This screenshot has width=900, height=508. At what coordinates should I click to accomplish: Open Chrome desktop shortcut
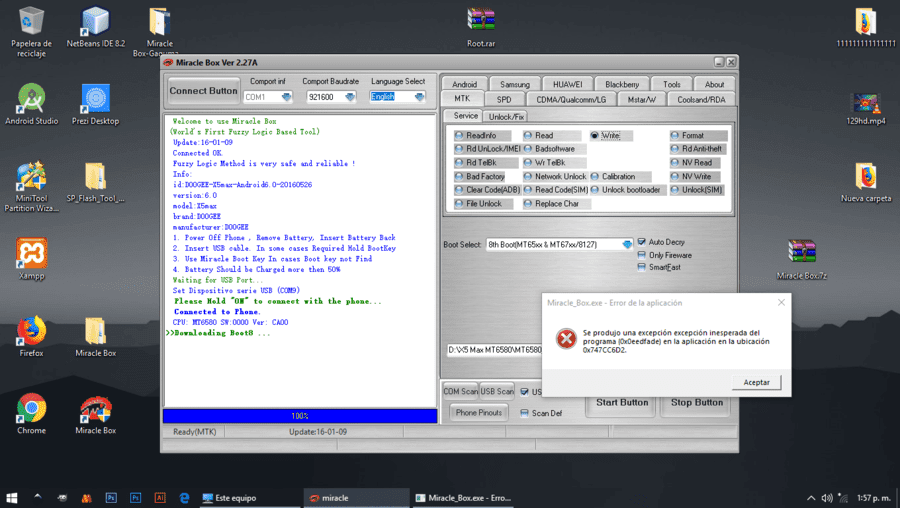point(31,414)
